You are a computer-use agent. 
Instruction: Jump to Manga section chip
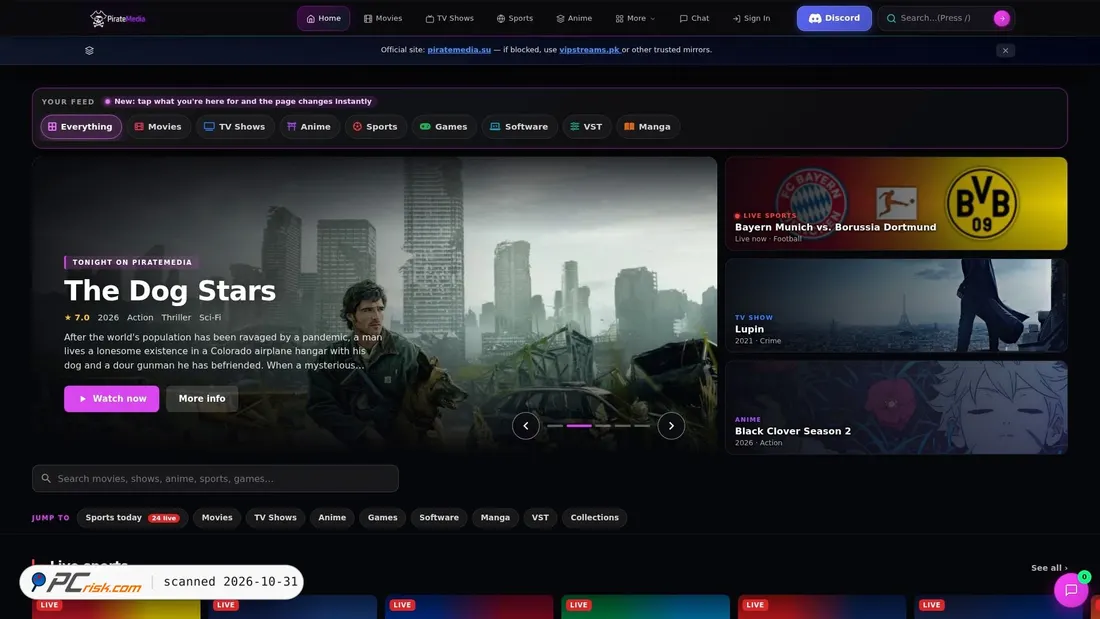495,518
